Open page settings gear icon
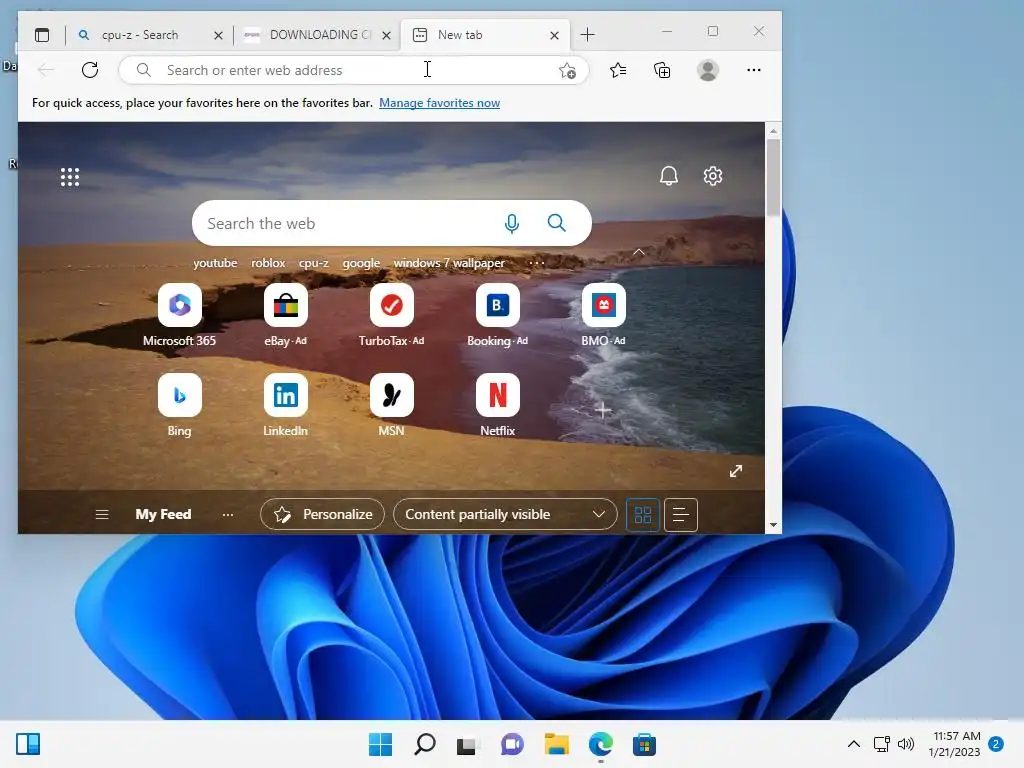Image resolution: width=1024 pixels, height=768 pixels. (712, 176)
